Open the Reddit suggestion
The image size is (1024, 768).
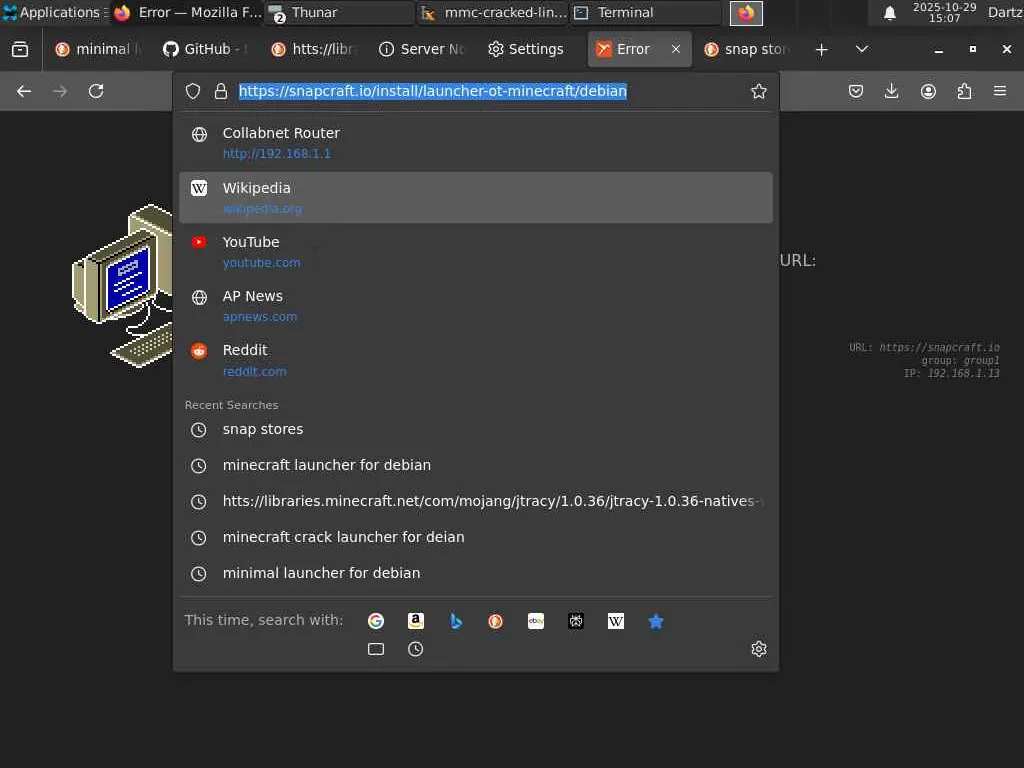(476, 360)
